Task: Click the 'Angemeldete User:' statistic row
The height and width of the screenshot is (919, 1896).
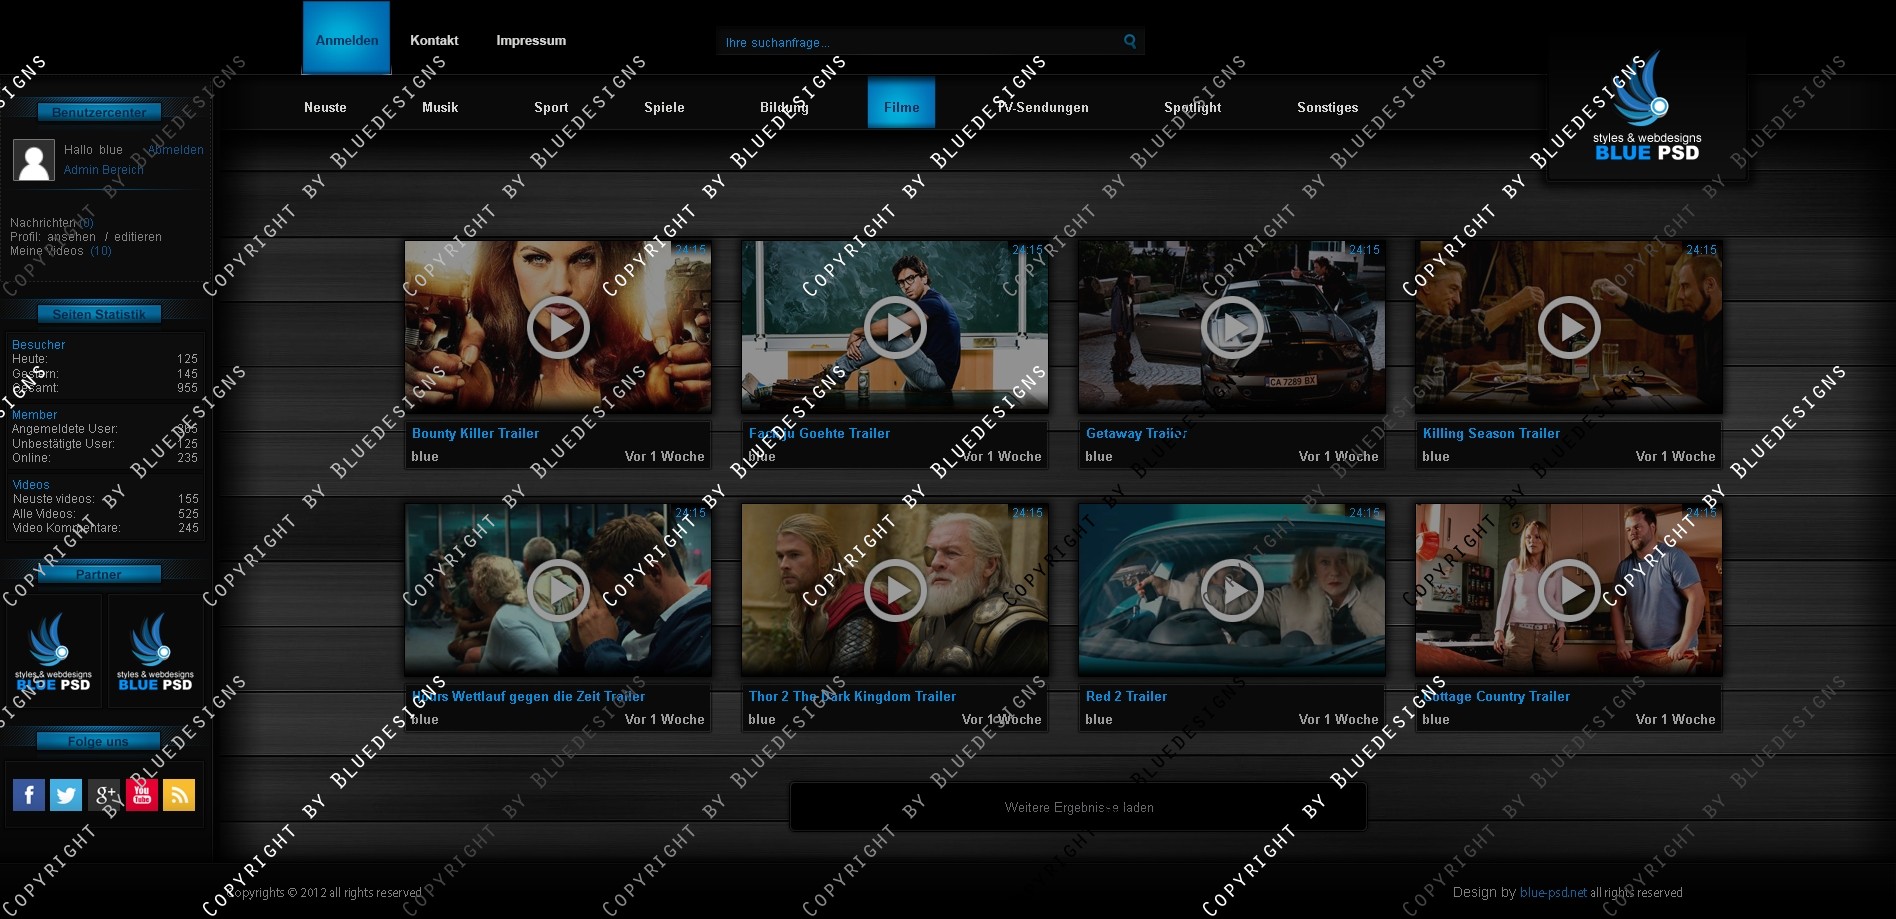Action: coord(105,429)
